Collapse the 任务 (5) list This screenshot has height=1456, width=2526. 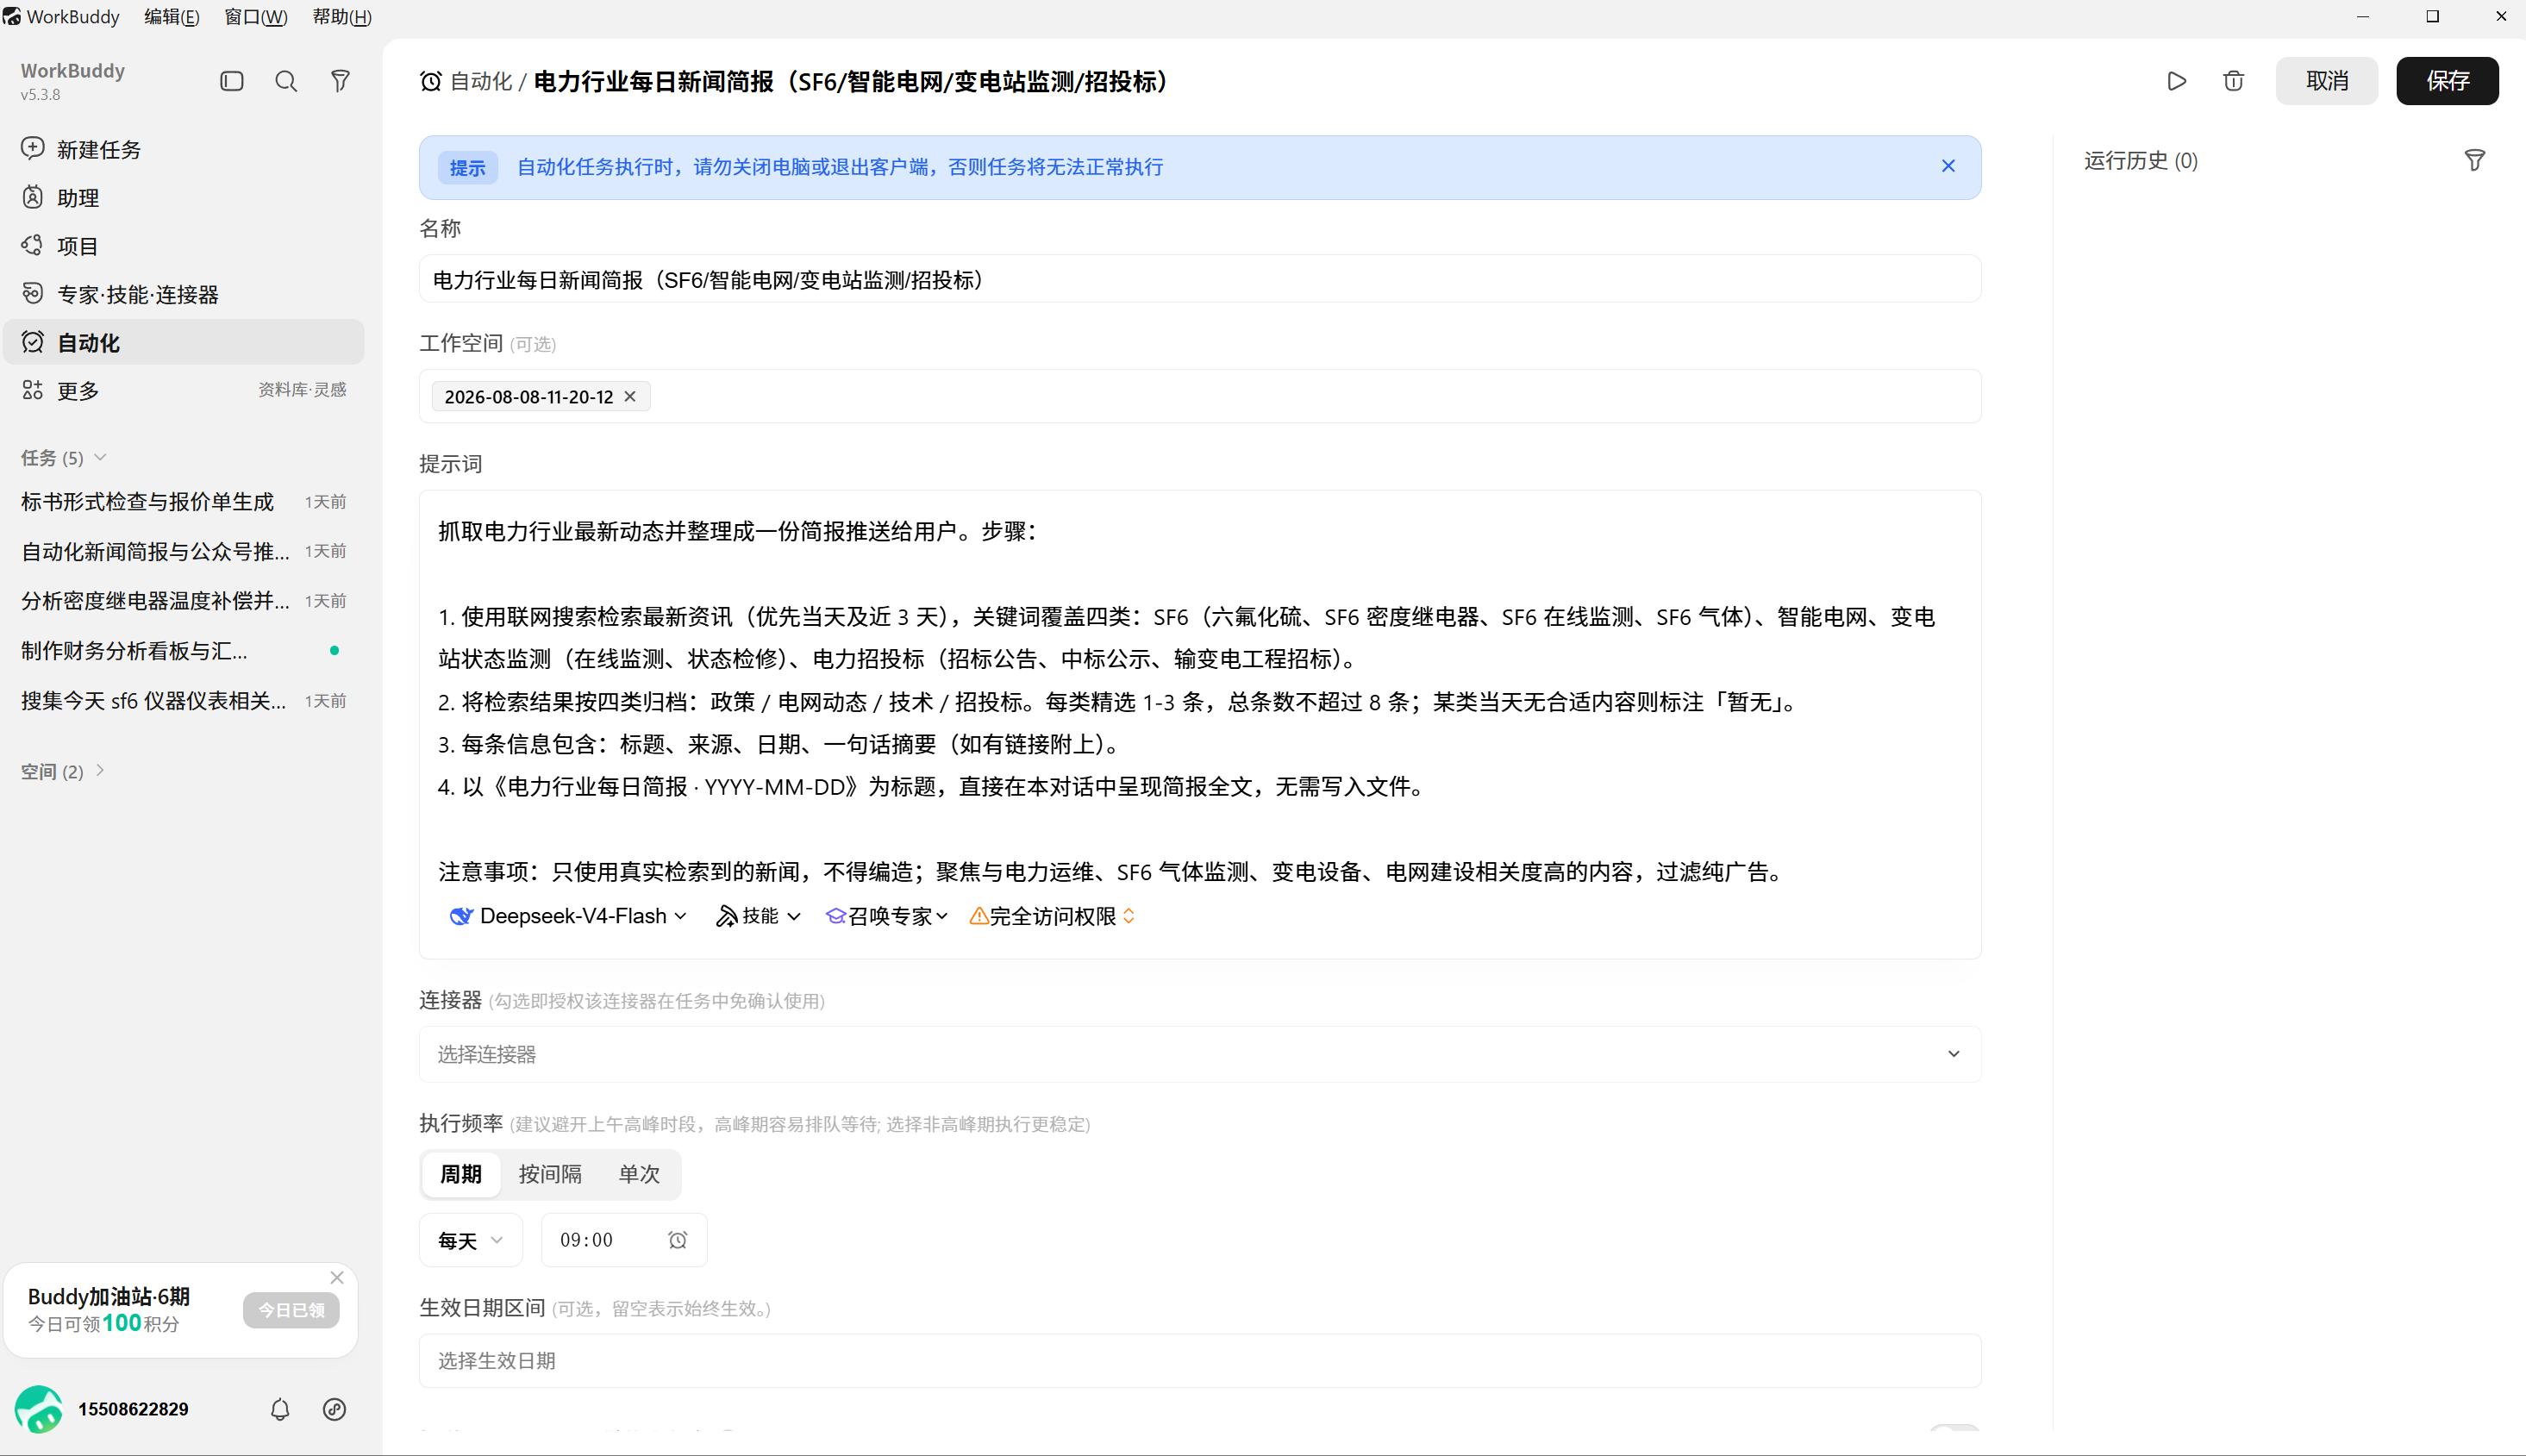pos(63,457)
